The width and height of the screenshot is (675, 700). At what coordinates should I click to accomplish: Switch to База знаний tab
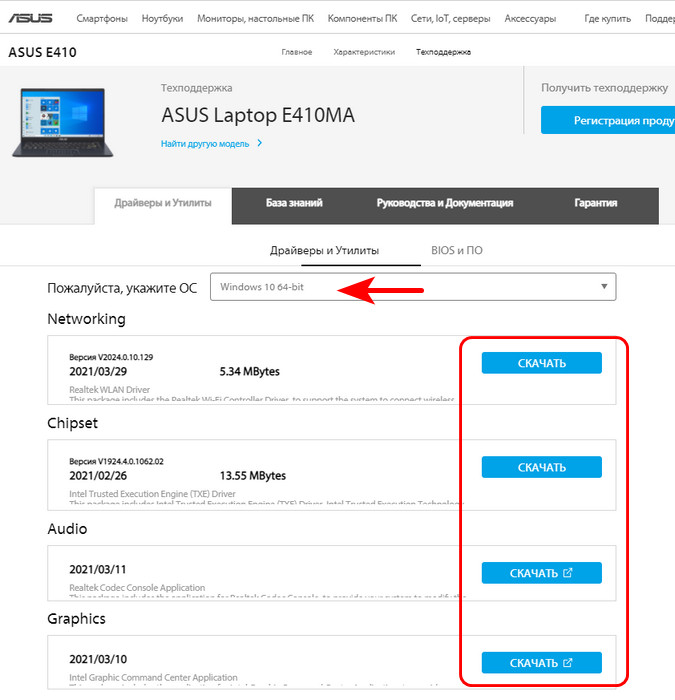(x=294, y=203)
